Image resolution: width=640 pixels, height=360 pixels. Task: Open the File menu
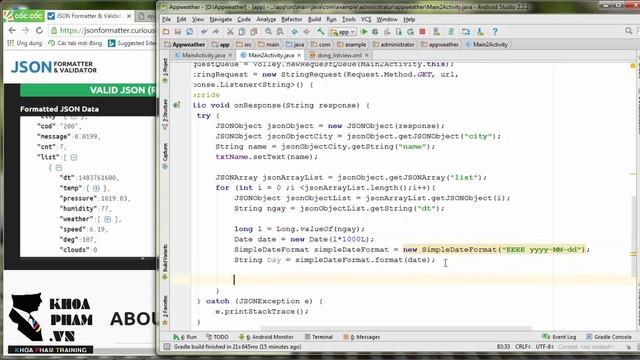[x=167, y=19]
